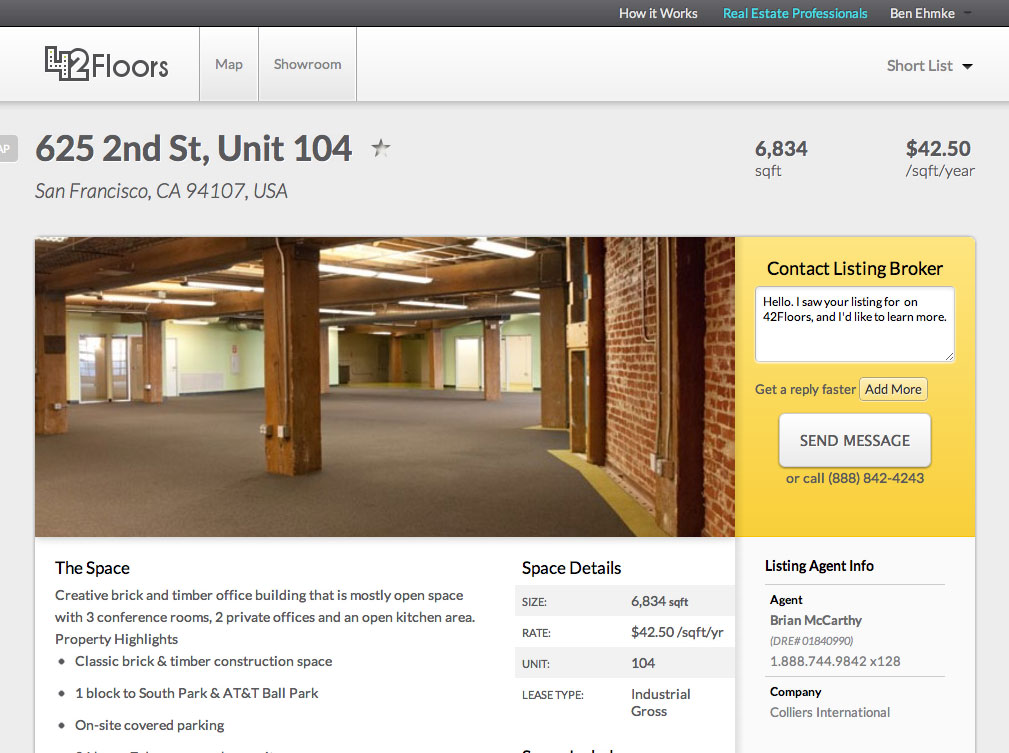Select lease type Industrial Gross
This screenshot has height=753, width=1009.
point(661,703)
